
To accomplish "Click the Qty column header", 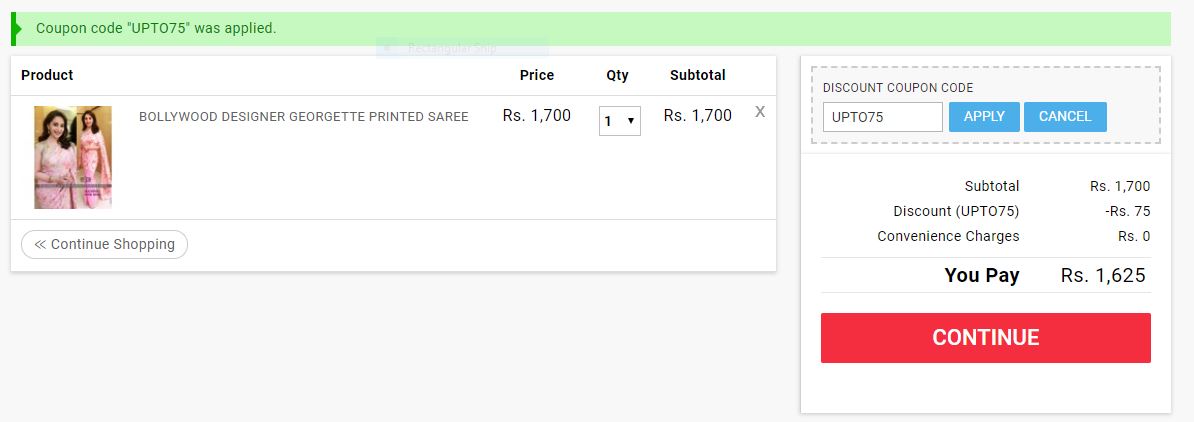I will 617,75.
